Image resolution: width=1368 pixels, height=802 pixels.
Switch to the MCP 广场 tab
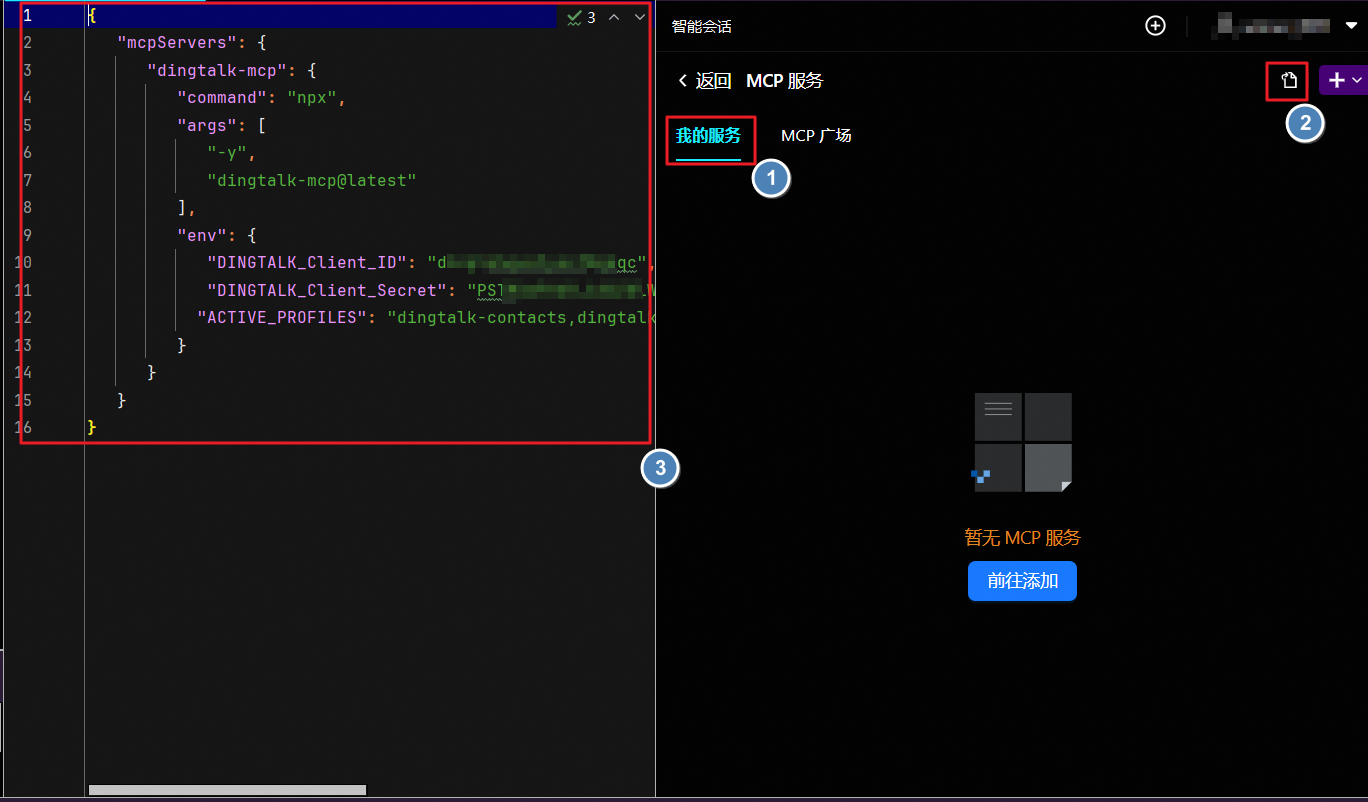816,135
